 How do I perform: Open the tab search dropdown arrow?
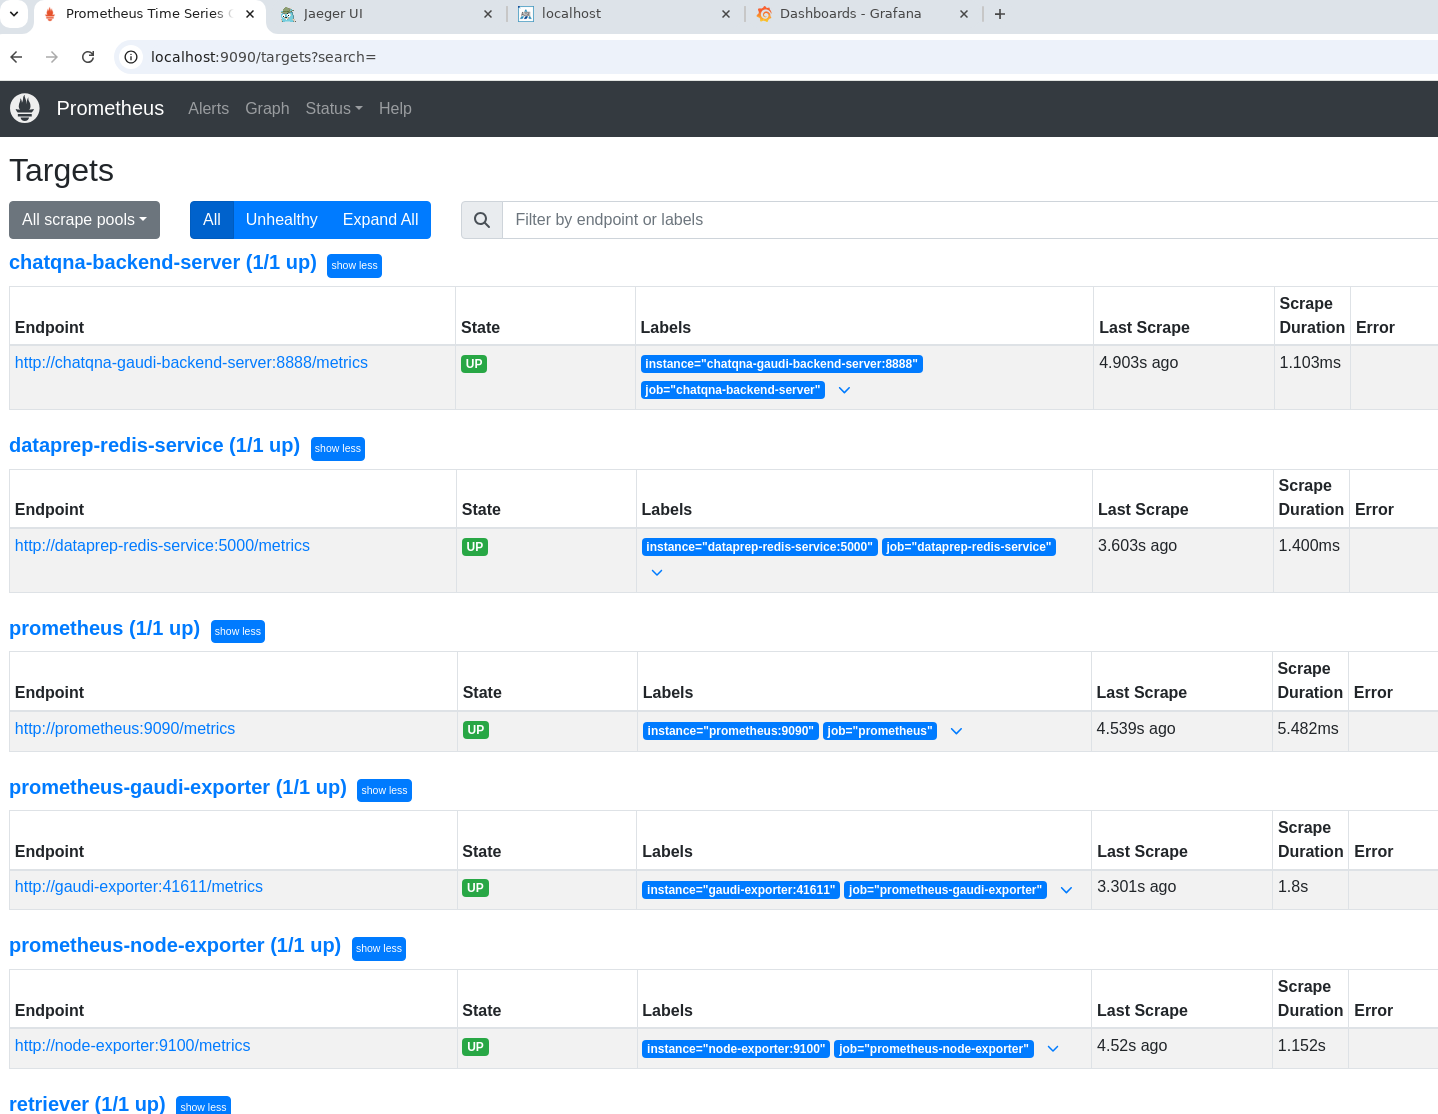pyautogui.click(x=14, y=14)
